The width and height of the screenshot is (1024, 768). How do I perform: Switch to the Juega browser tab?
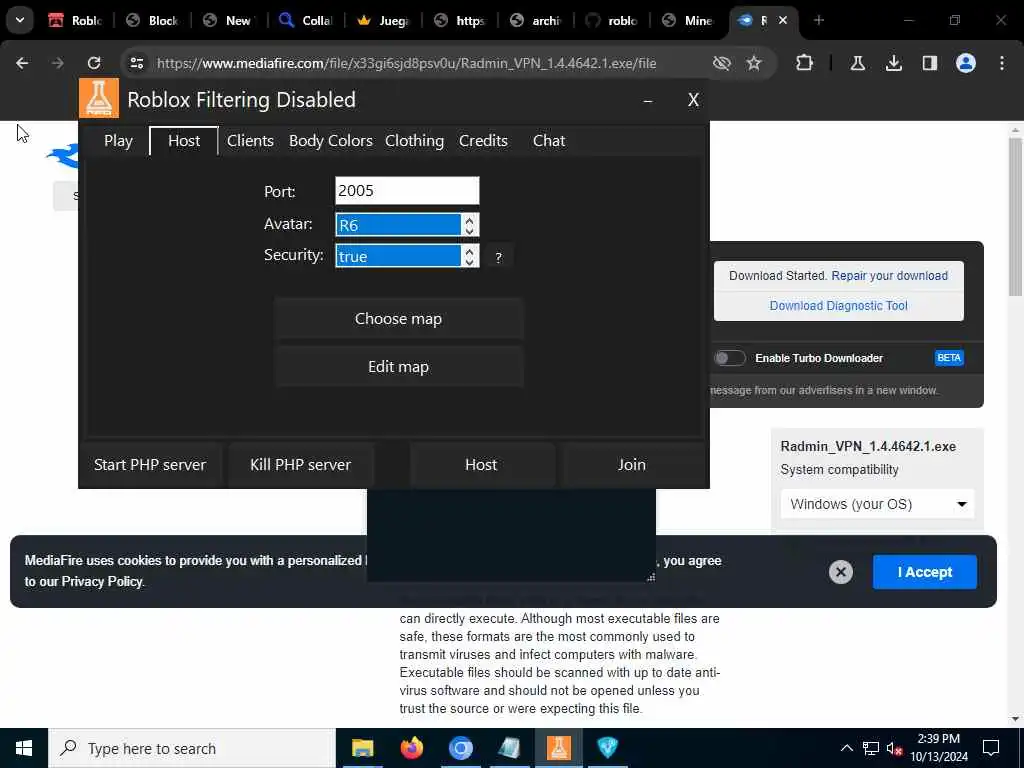pyautogui.click(x=383, y=20)
